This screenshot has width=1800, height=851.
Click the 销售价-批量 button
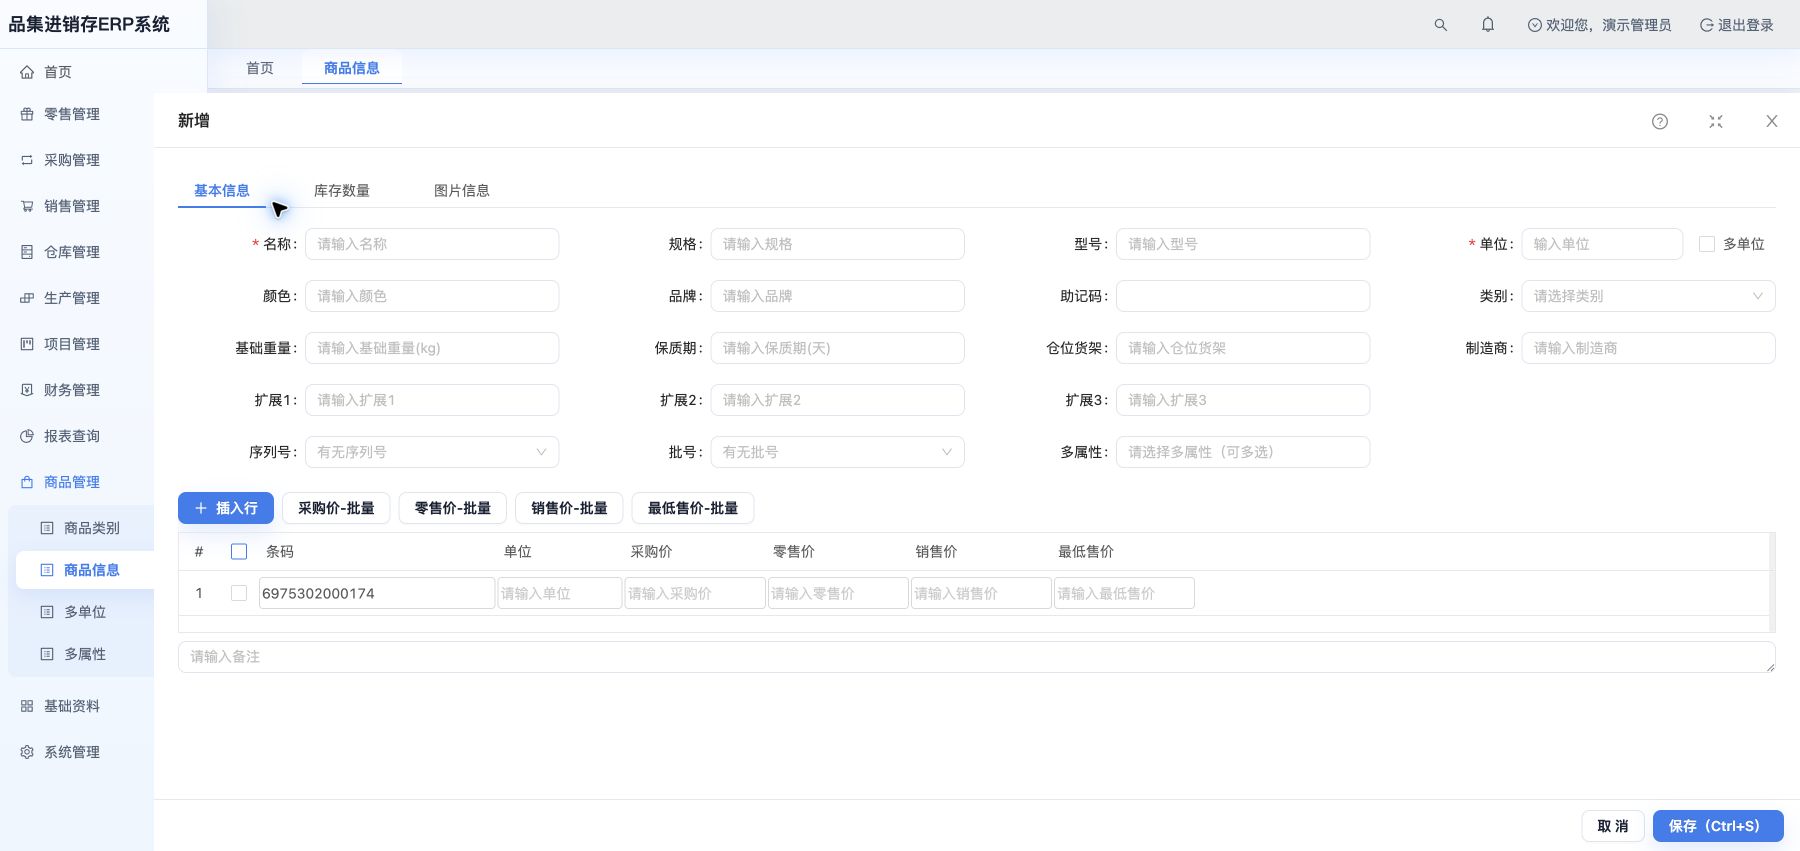tap(569, 508)
